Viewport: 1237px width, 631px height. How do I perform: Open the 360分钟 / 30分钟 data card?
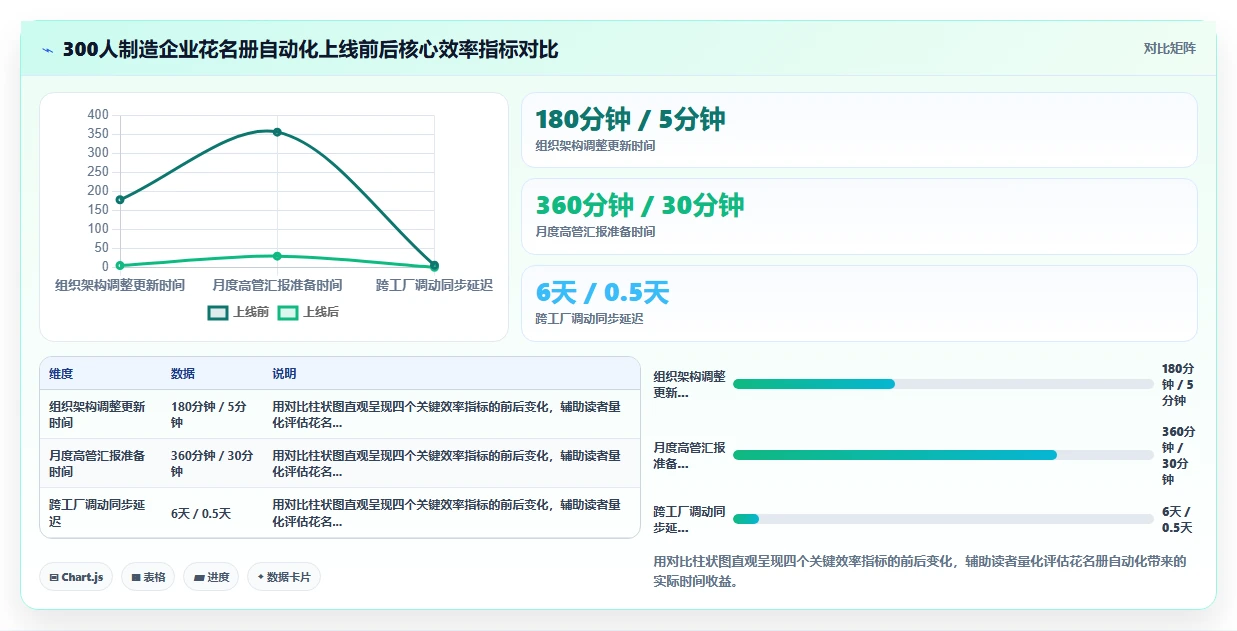click(859, 216)
